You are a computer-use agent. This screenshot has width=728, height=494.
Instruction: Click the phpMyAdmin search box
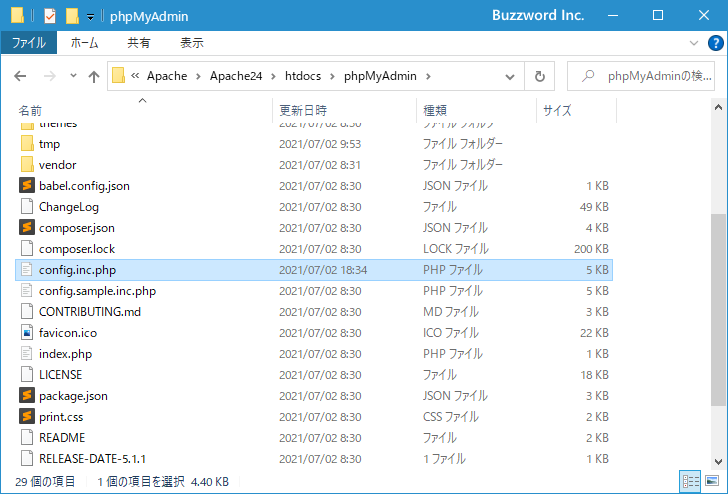pos(640,76)
